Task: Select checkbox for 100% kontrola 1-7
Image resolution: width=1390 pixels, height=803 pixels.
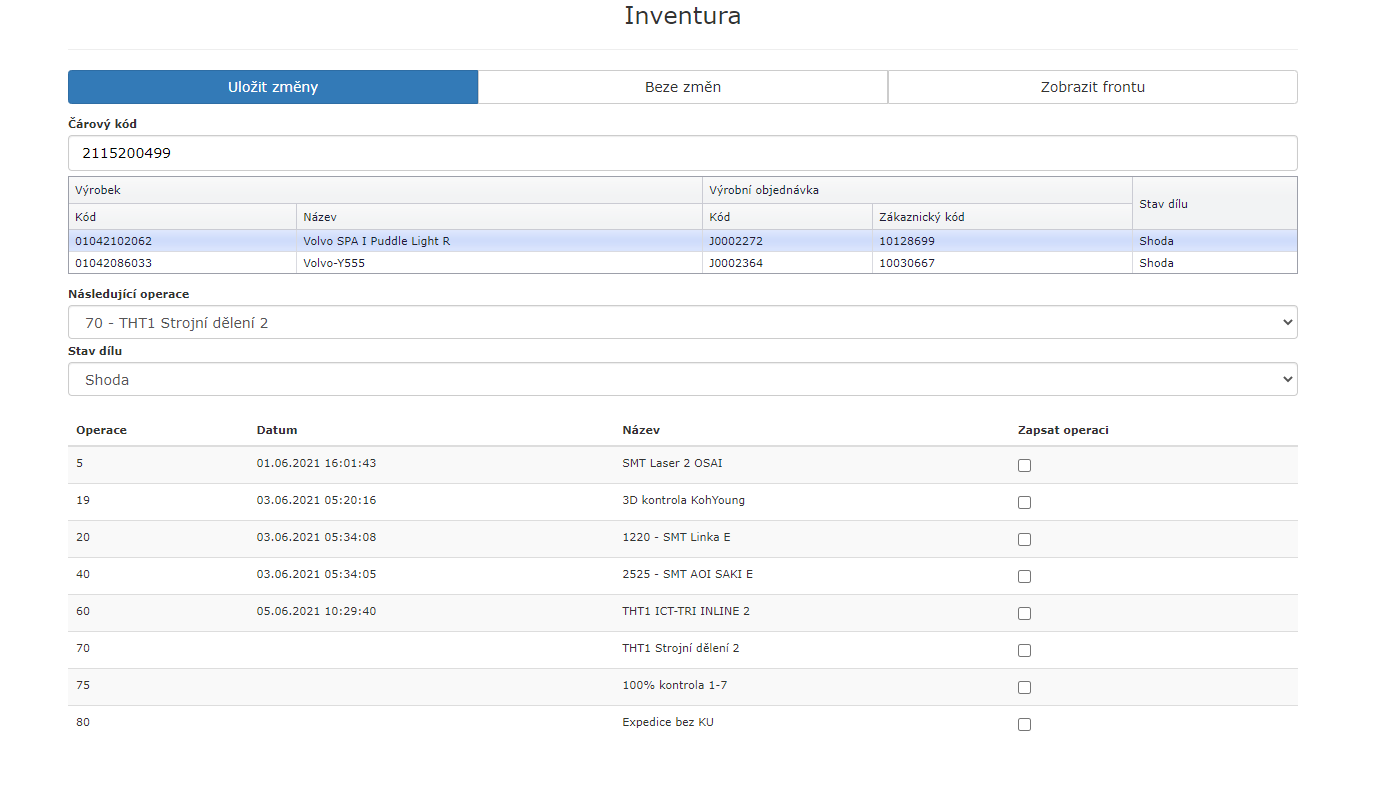Action: pos(1024,687)
